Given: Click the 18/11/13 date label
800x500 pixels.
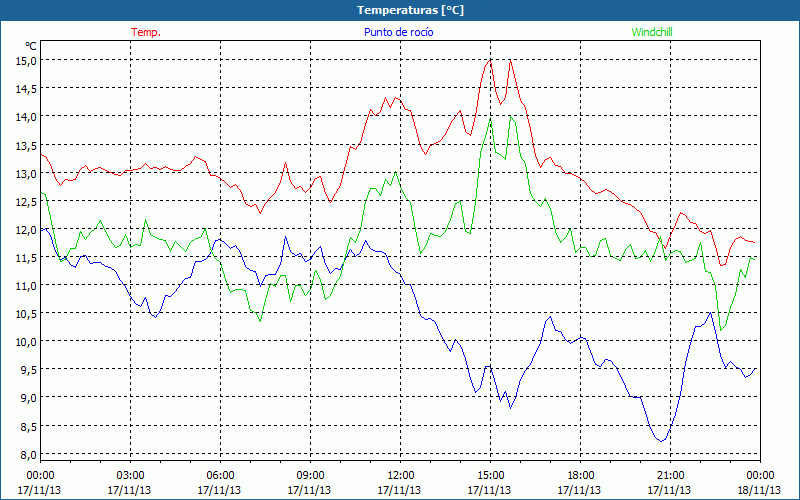Looking at the screenshot, I should [x=760, y=490].
